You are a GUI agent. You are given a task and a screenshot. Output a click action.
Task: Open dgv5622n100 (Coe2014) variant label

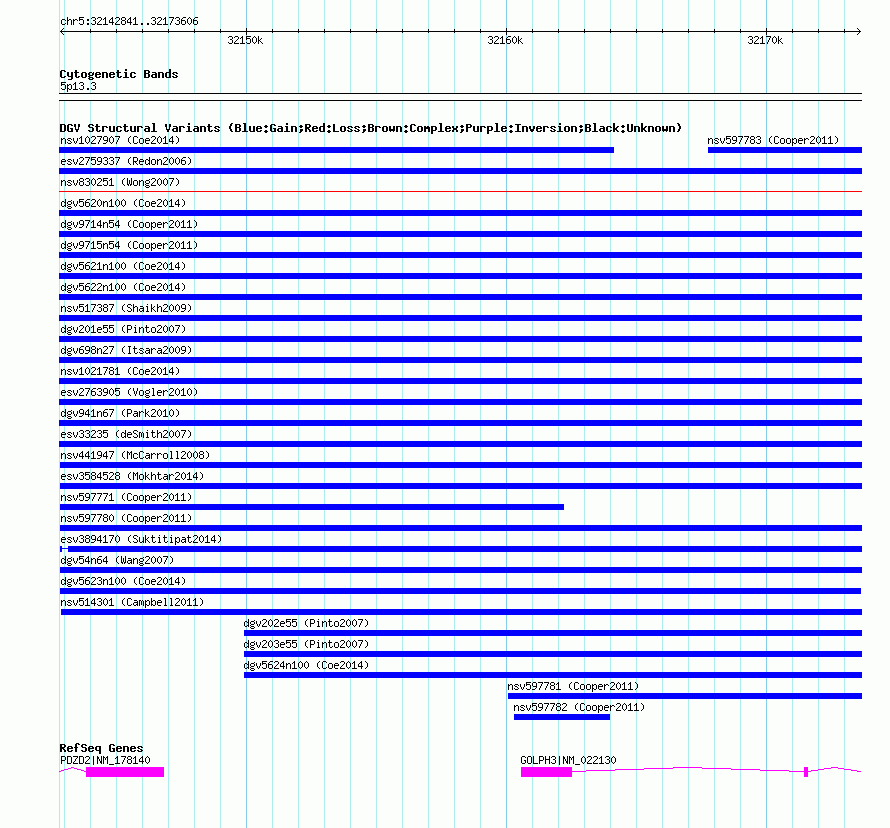123,287
